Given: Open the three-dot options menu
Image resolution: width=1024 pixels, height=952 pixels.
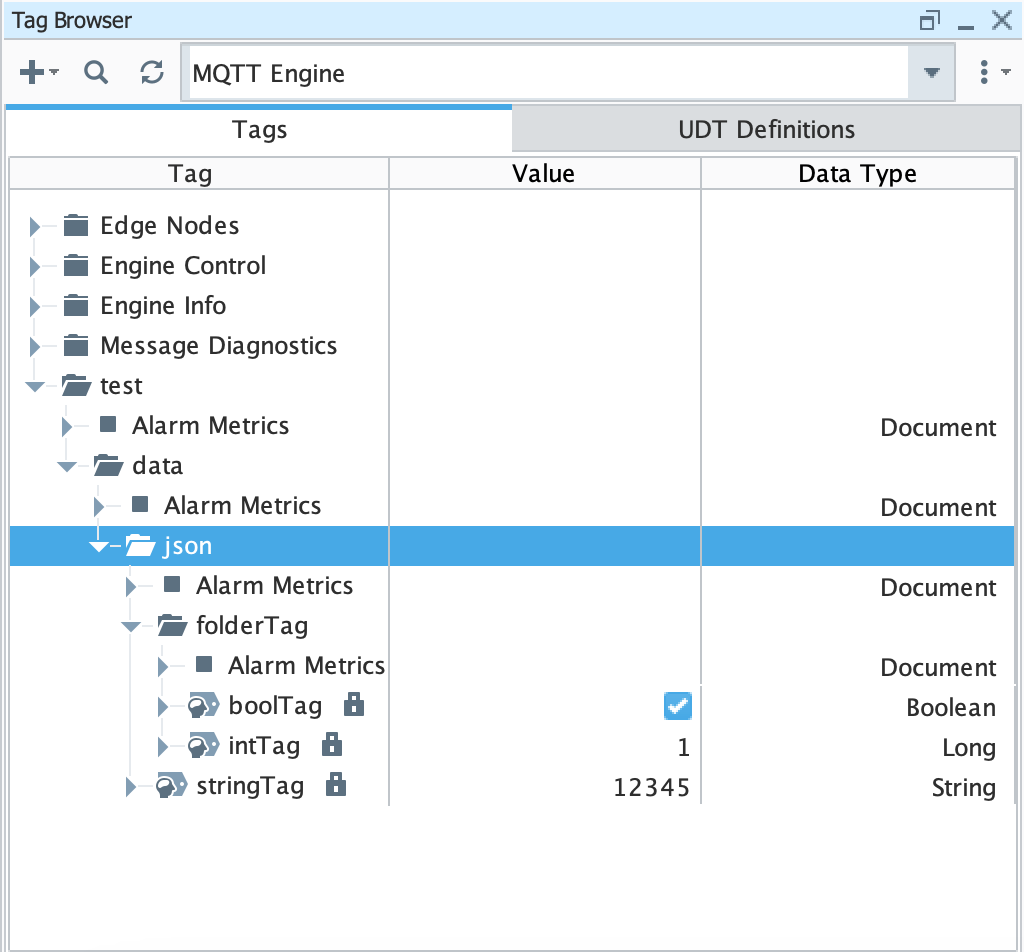Looking at the screenshot, I should [x=985, y=72].
